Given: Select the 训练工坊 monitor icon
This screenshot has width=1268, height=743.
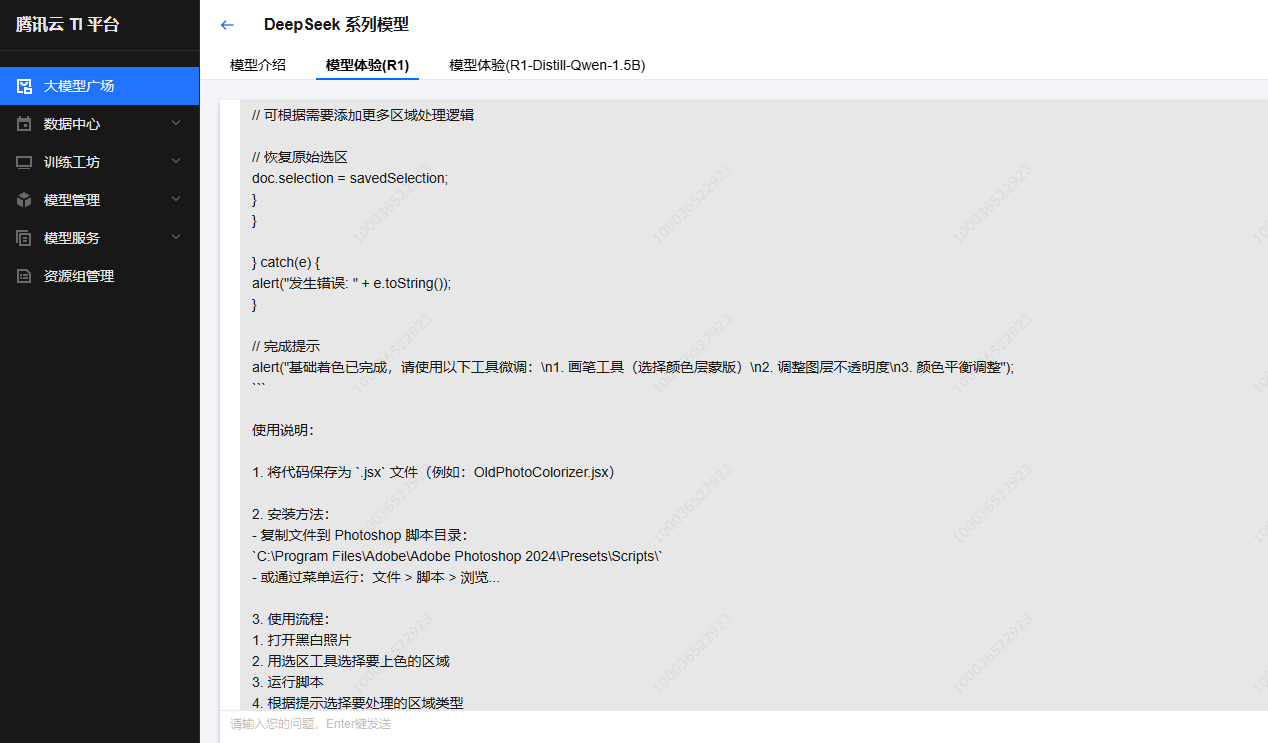Looking at the screenshot, I should point(24,162).
